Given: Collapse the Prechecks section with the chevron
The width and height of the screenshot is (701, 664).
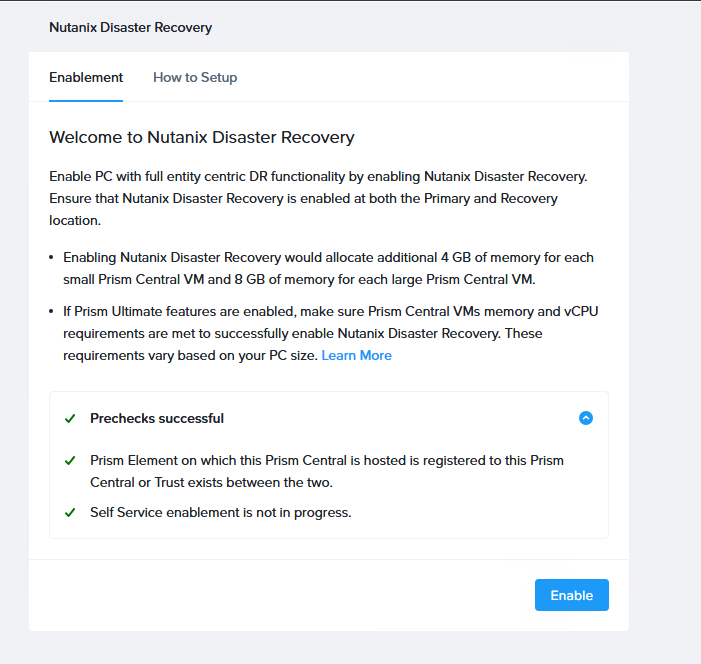Looking at the screenshot, I should pos(586,418).
